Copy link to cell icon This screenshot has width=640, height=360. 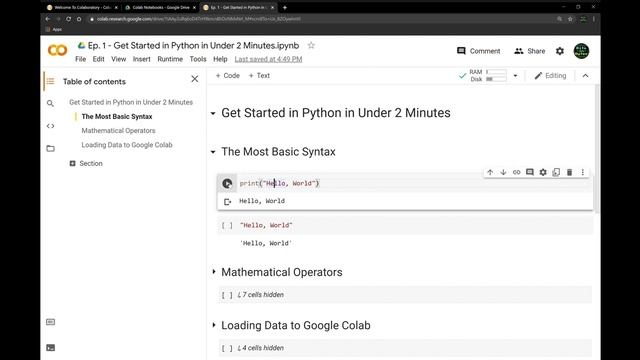pos(516,172)
